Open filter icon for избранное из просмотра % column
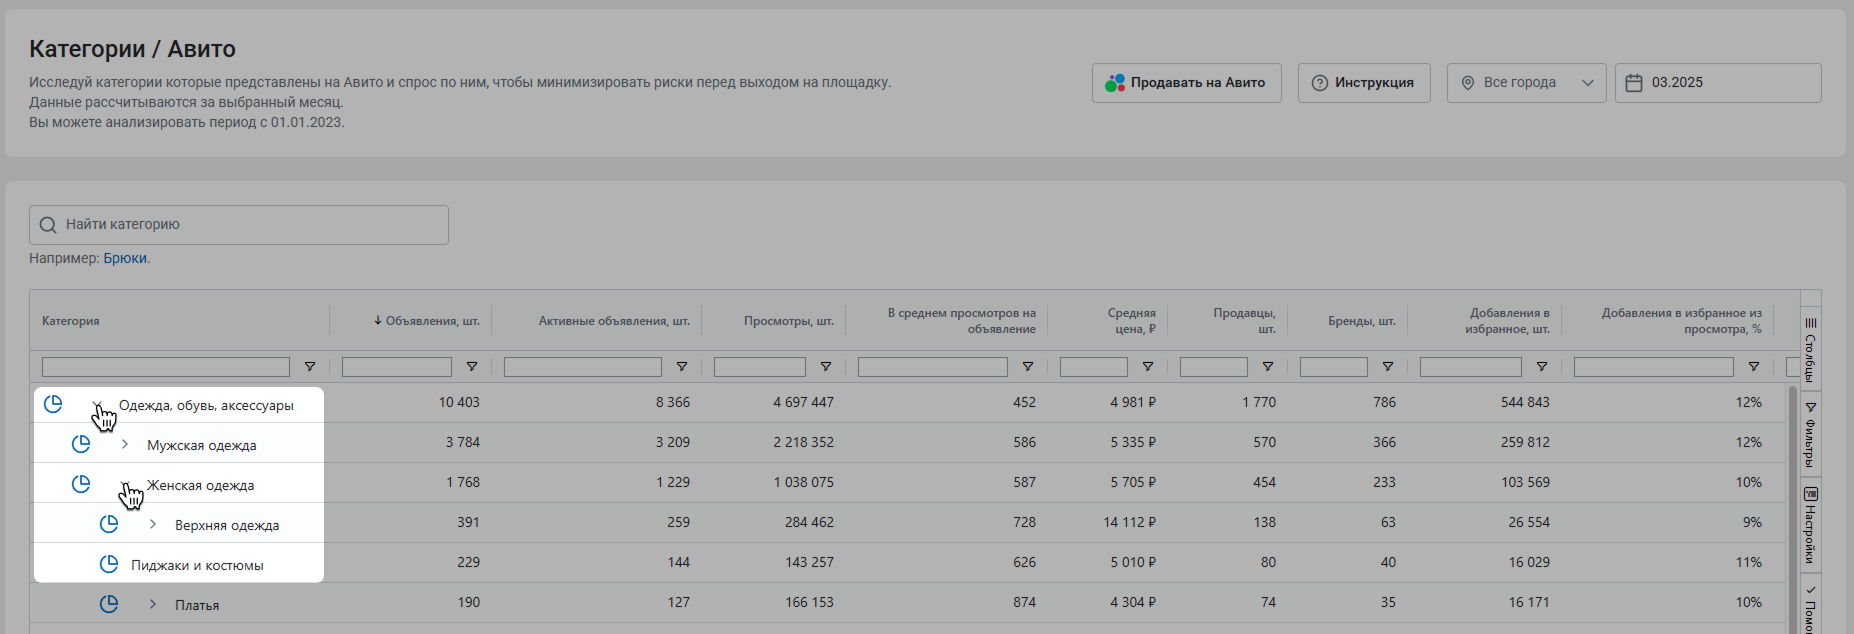This screenshot has width=1854, height=634. point(1754,367)
